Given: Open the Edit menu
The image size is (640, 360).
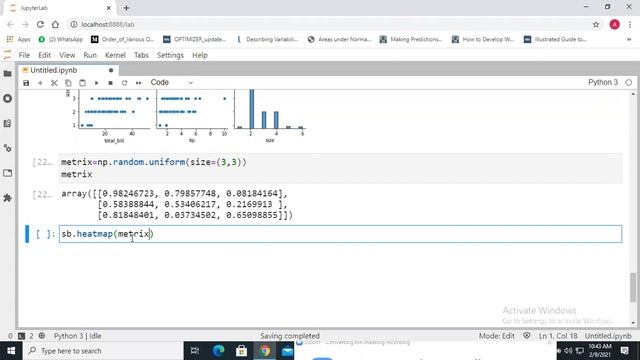Looking at the screenshot, I should pos(44,55).
